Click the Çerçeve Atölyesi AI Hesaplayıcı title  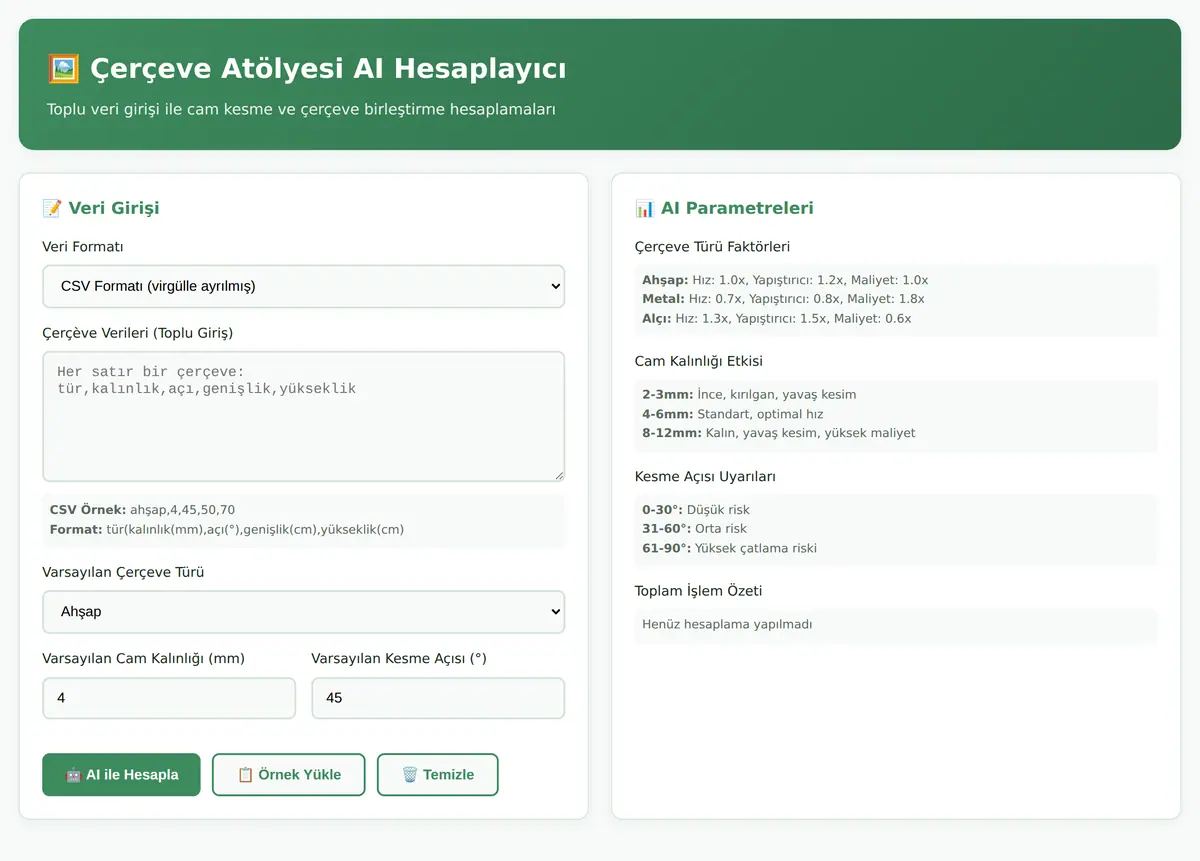[x=328, y=69]
